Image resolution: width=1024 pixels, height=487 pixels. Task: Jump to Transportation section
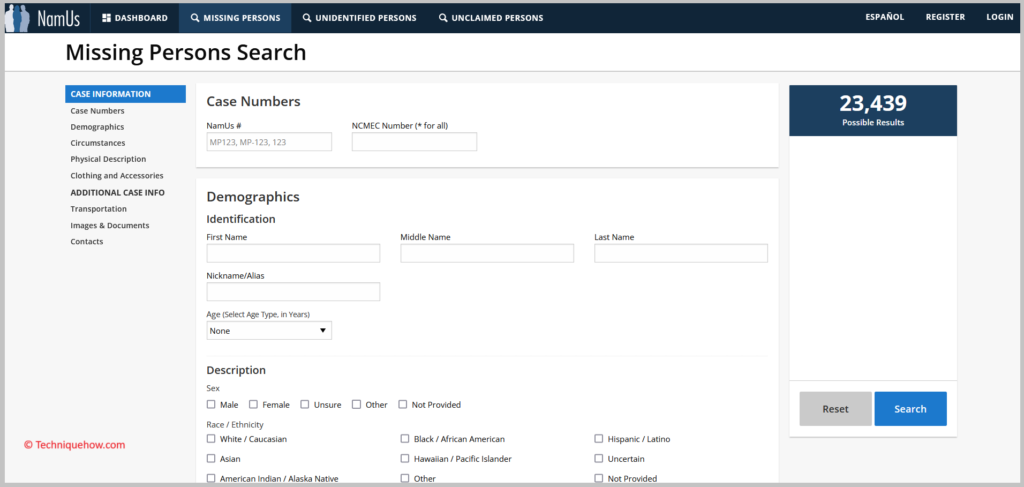pyautogui.click(x=99, y=209)
